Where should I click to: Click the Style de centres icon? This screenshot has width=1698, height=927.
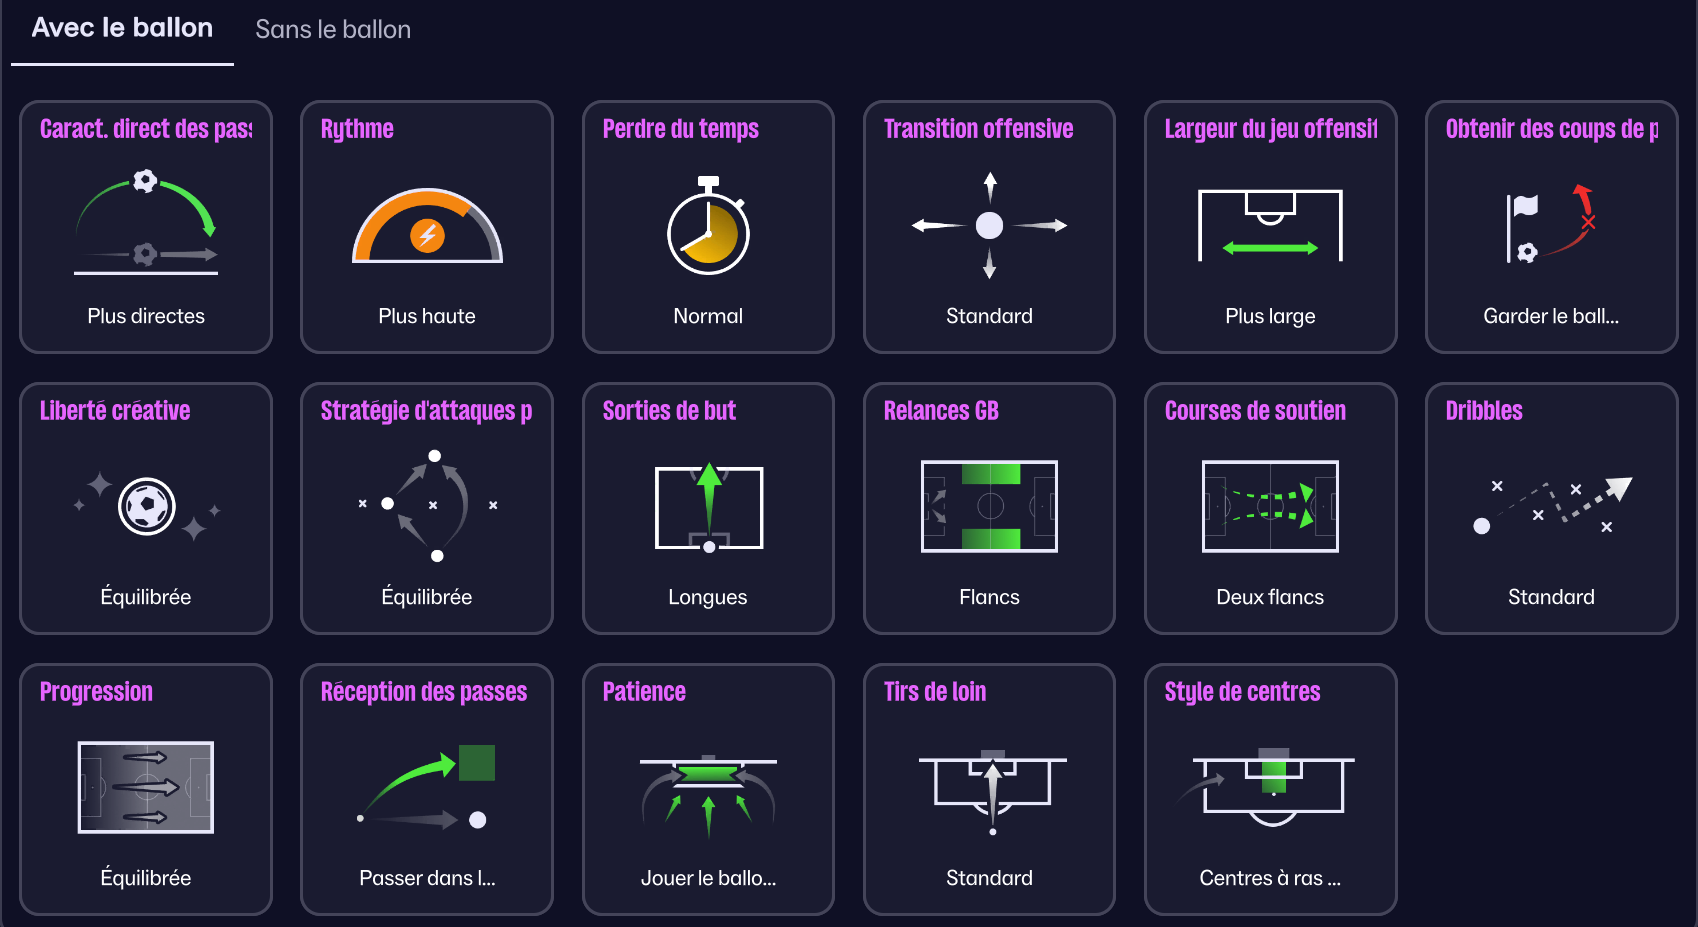click(1271, 787)
